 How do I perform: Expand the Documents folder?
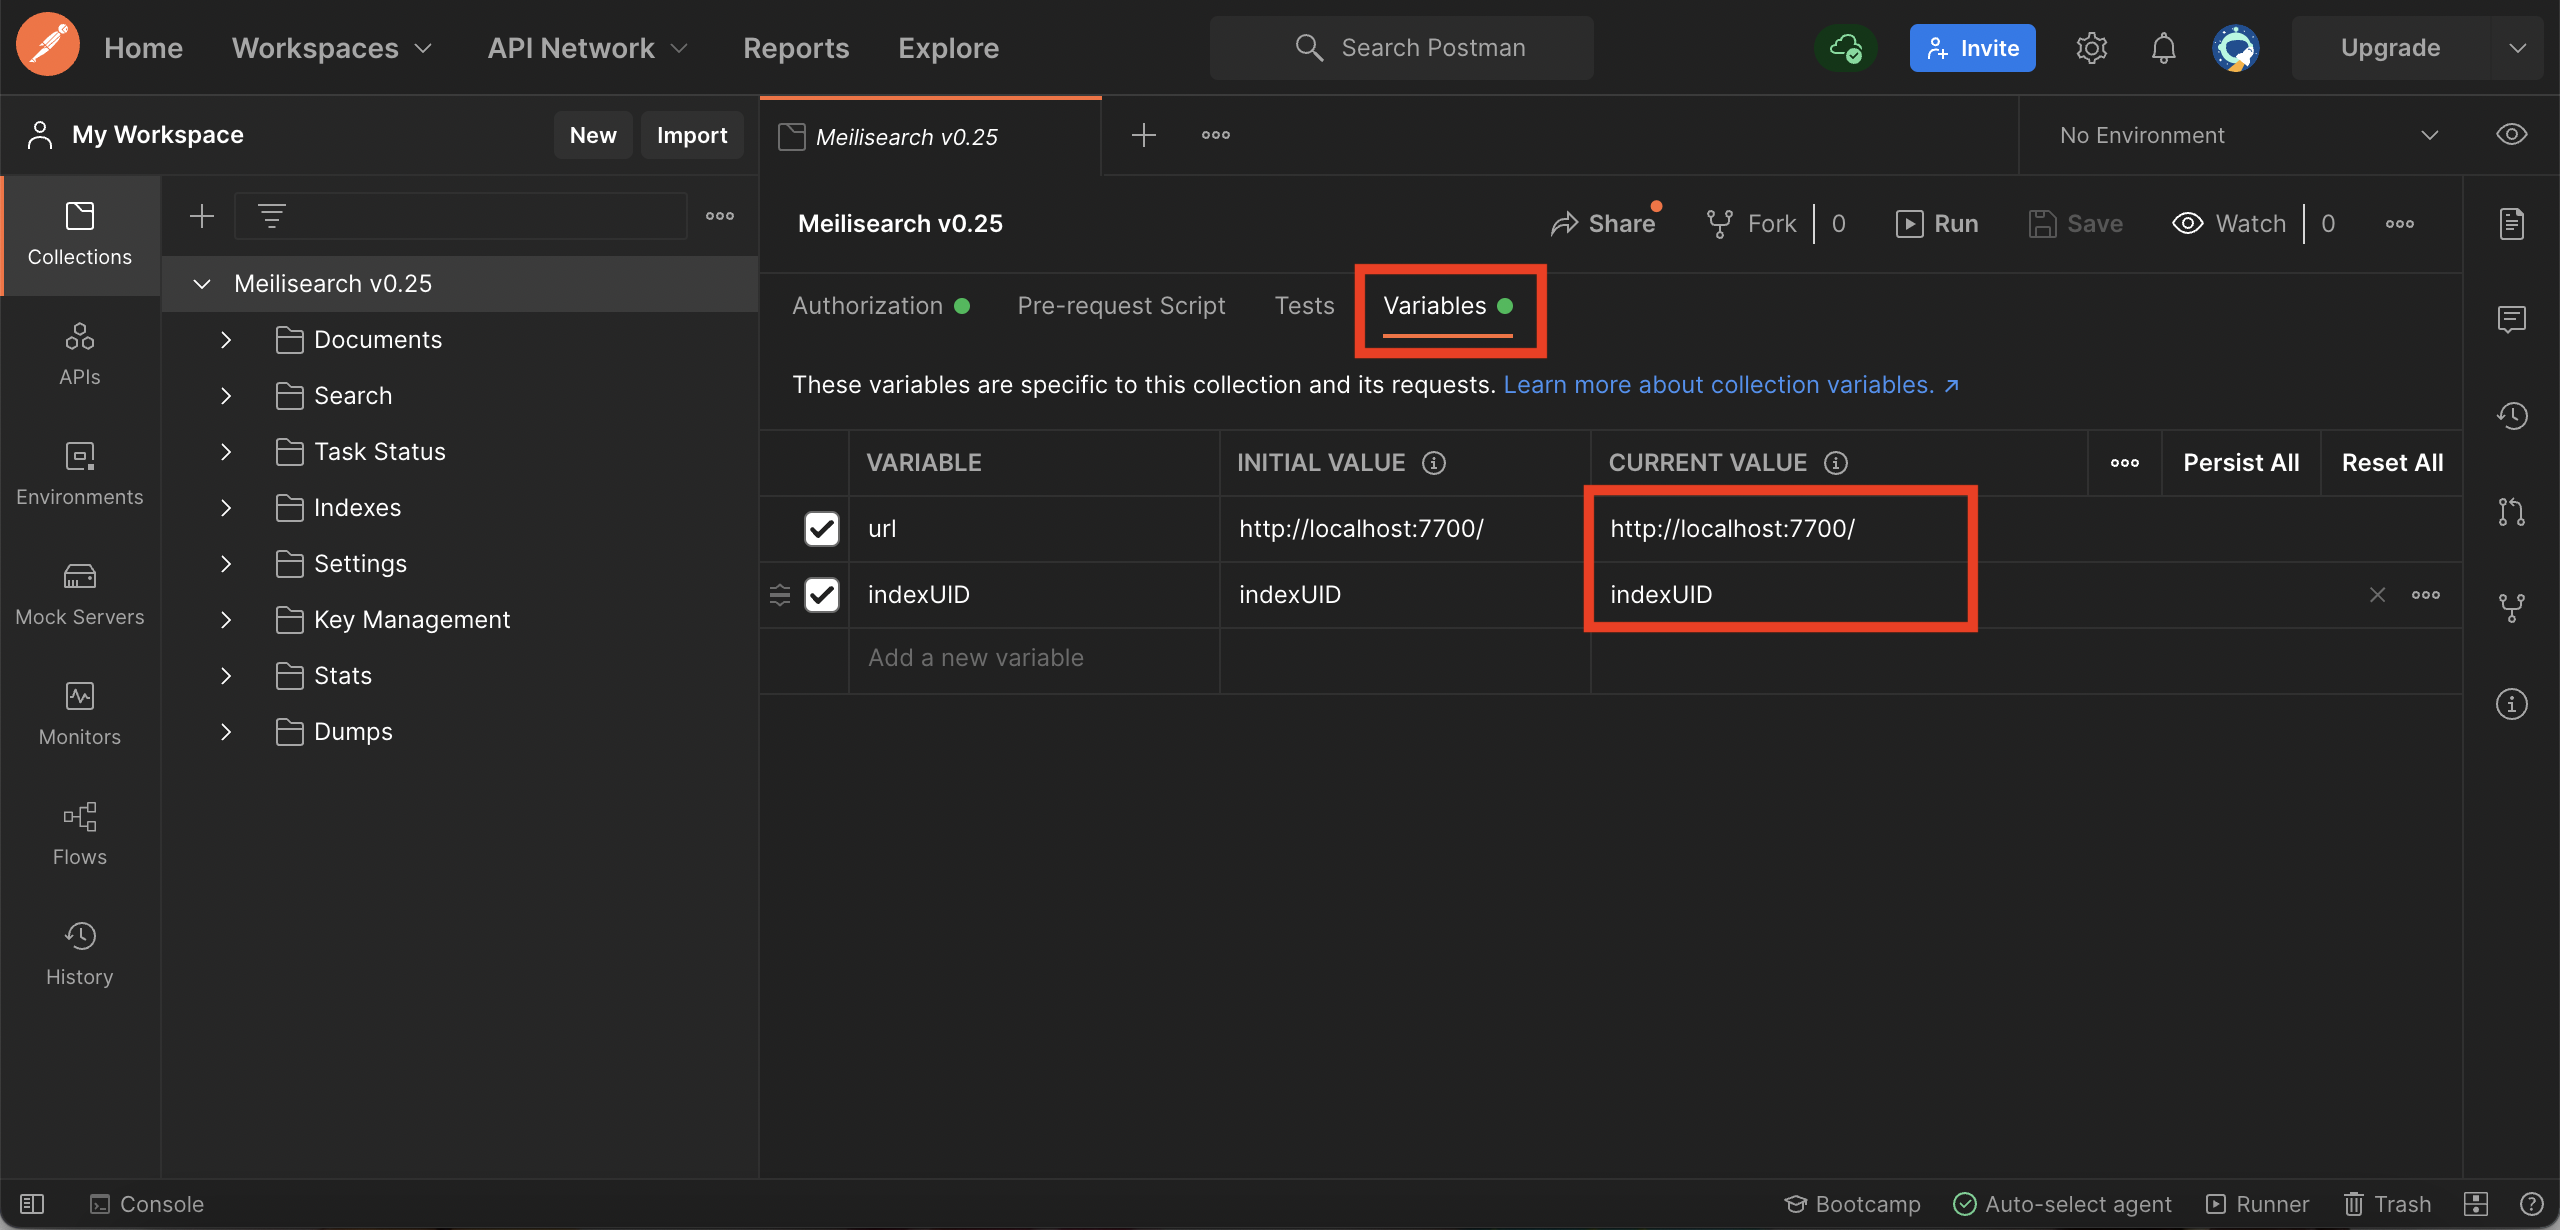coord(225,340)
